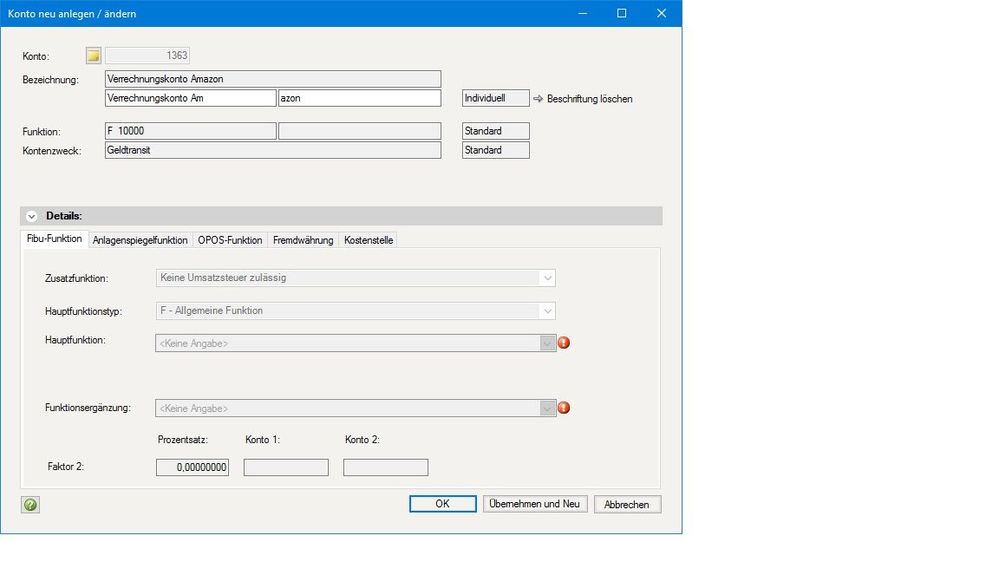
Task: Click the Funktion field F 10000
Action: (x=190, y=131)
